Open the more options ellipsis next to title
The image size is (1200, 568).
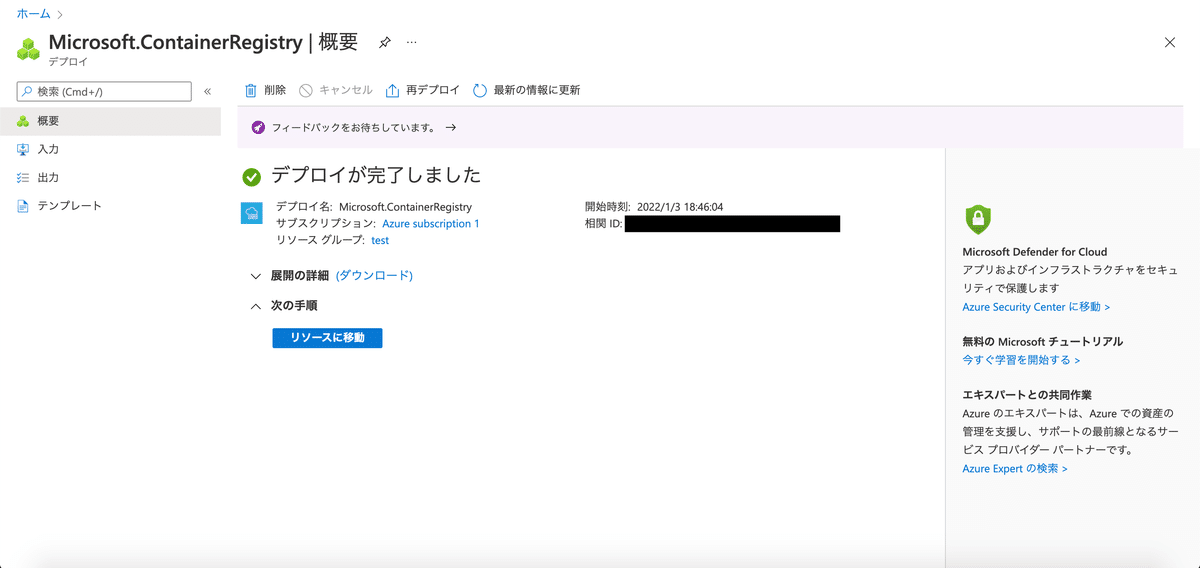[x=411, y=43]
